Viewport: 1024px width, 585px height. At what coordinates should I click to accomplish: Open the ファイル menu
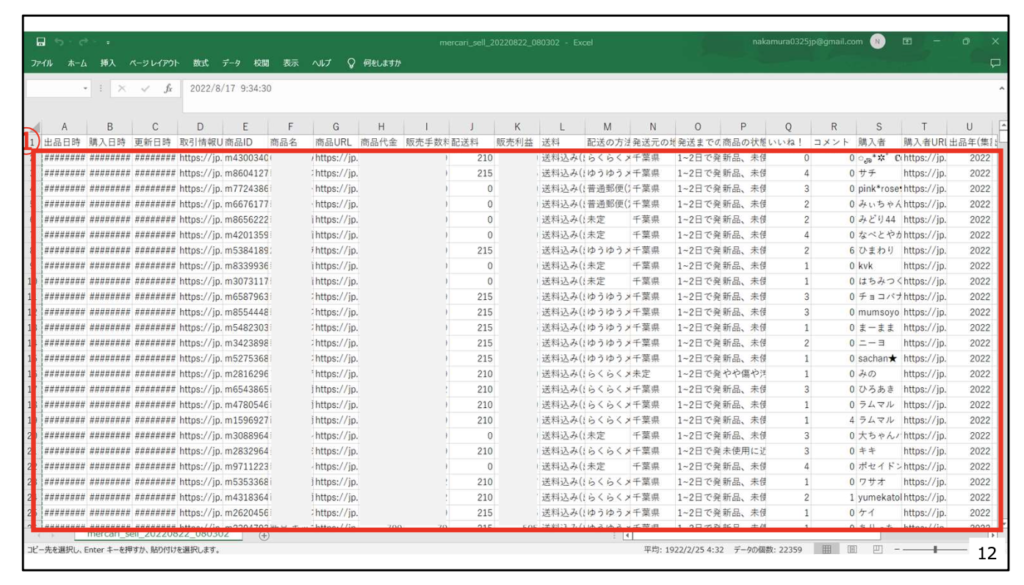pos(42,62)
